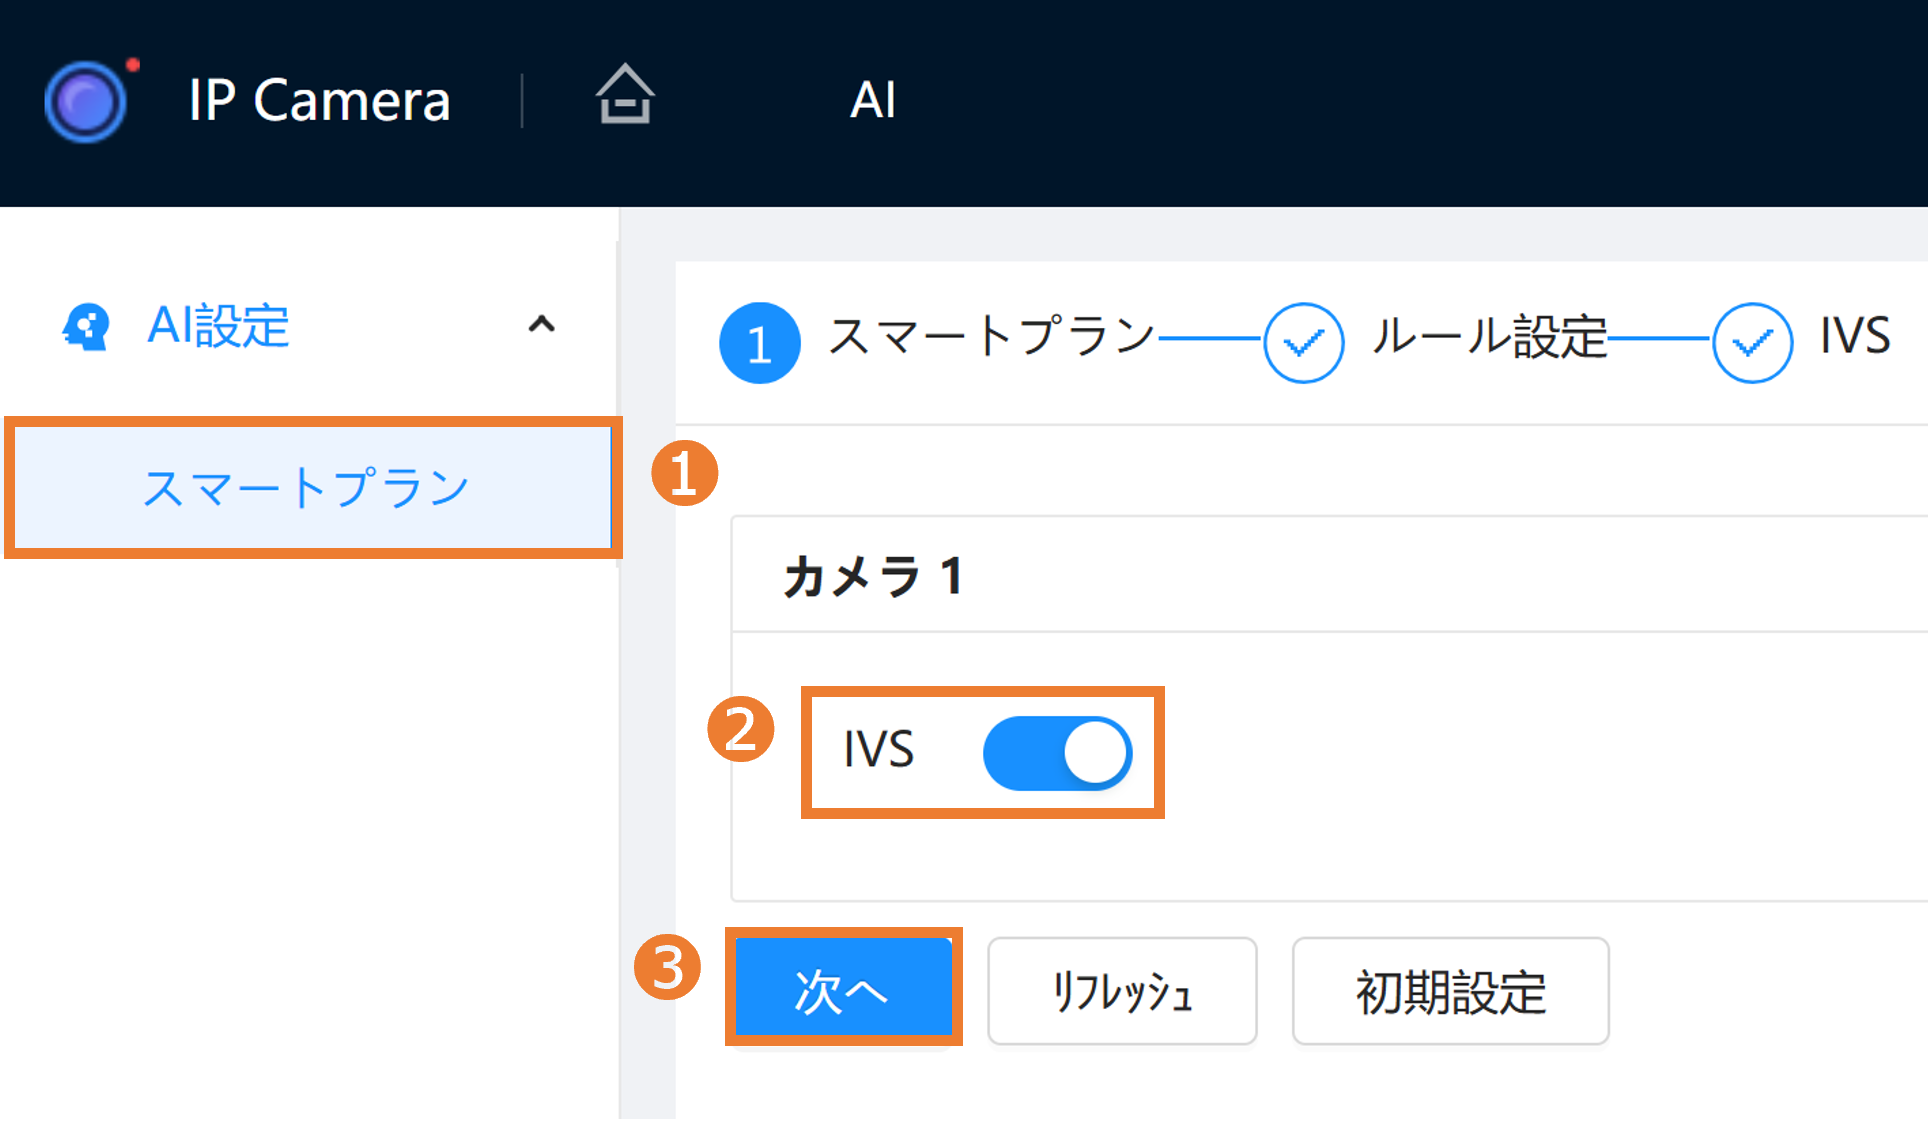The width and height of the screenshot is (1928, 1121).
Task: Collapse the AI設定 menu chevron
Action: [541, 324]
